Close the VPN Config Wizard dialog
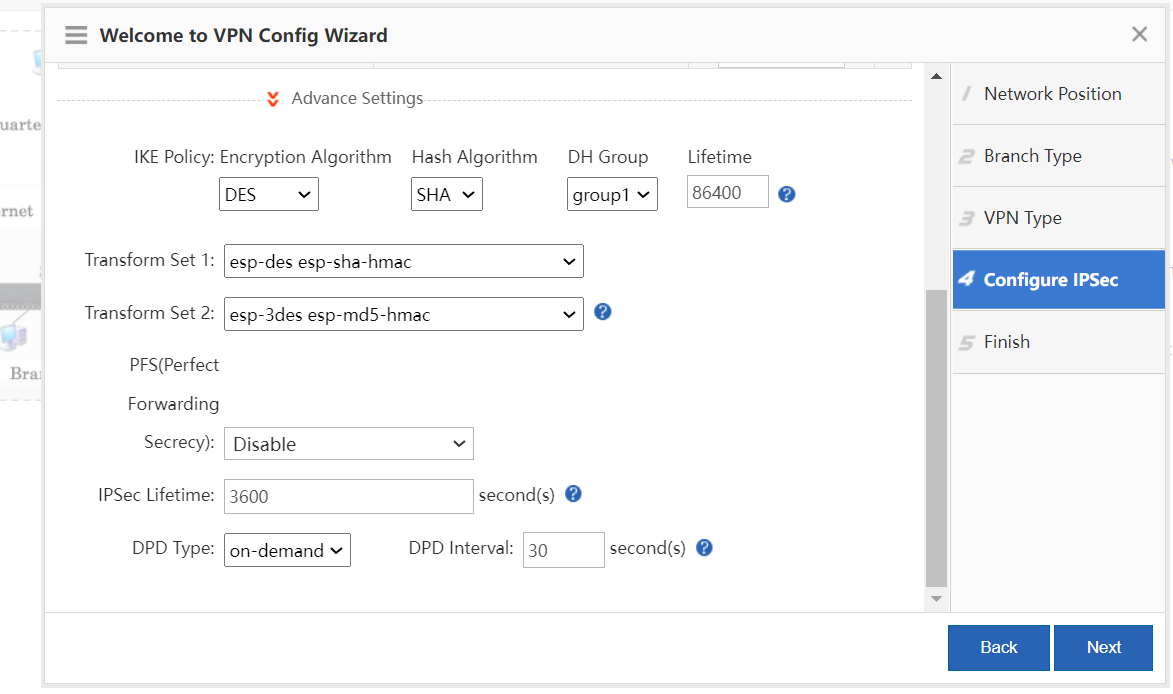The image size is (1173, 694). pos(1139,35)
